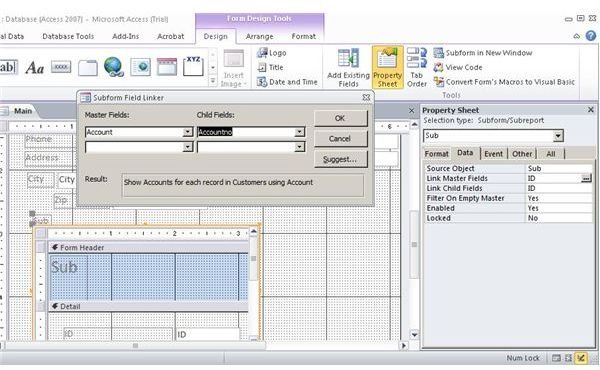Select the Option Group XYZ control icon

click(193, 66)
